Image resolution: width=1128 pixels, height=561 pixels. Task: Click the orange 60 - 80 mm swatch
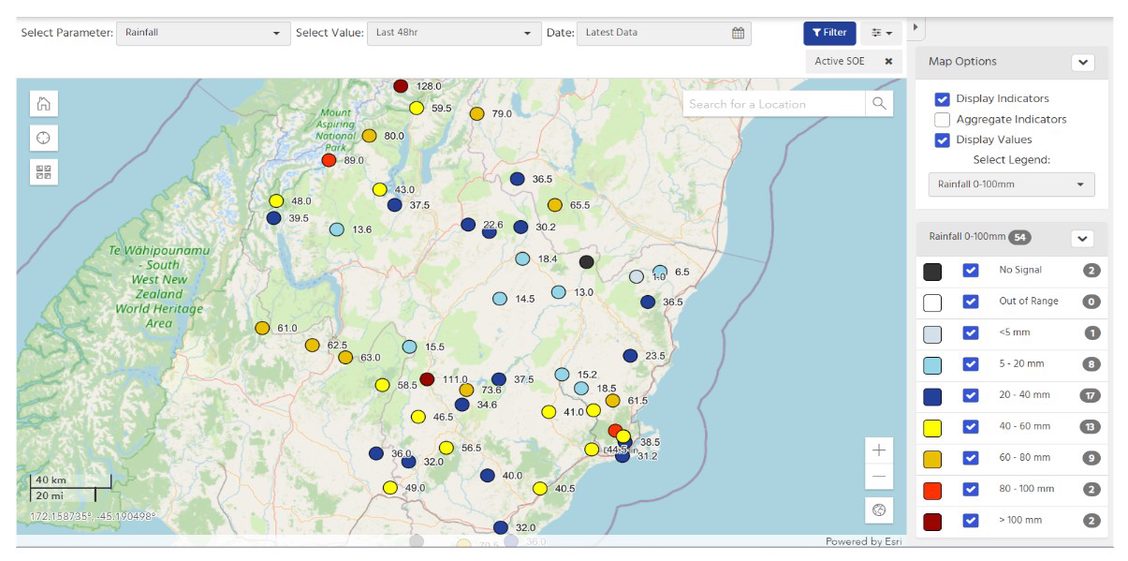pos(932,458)
